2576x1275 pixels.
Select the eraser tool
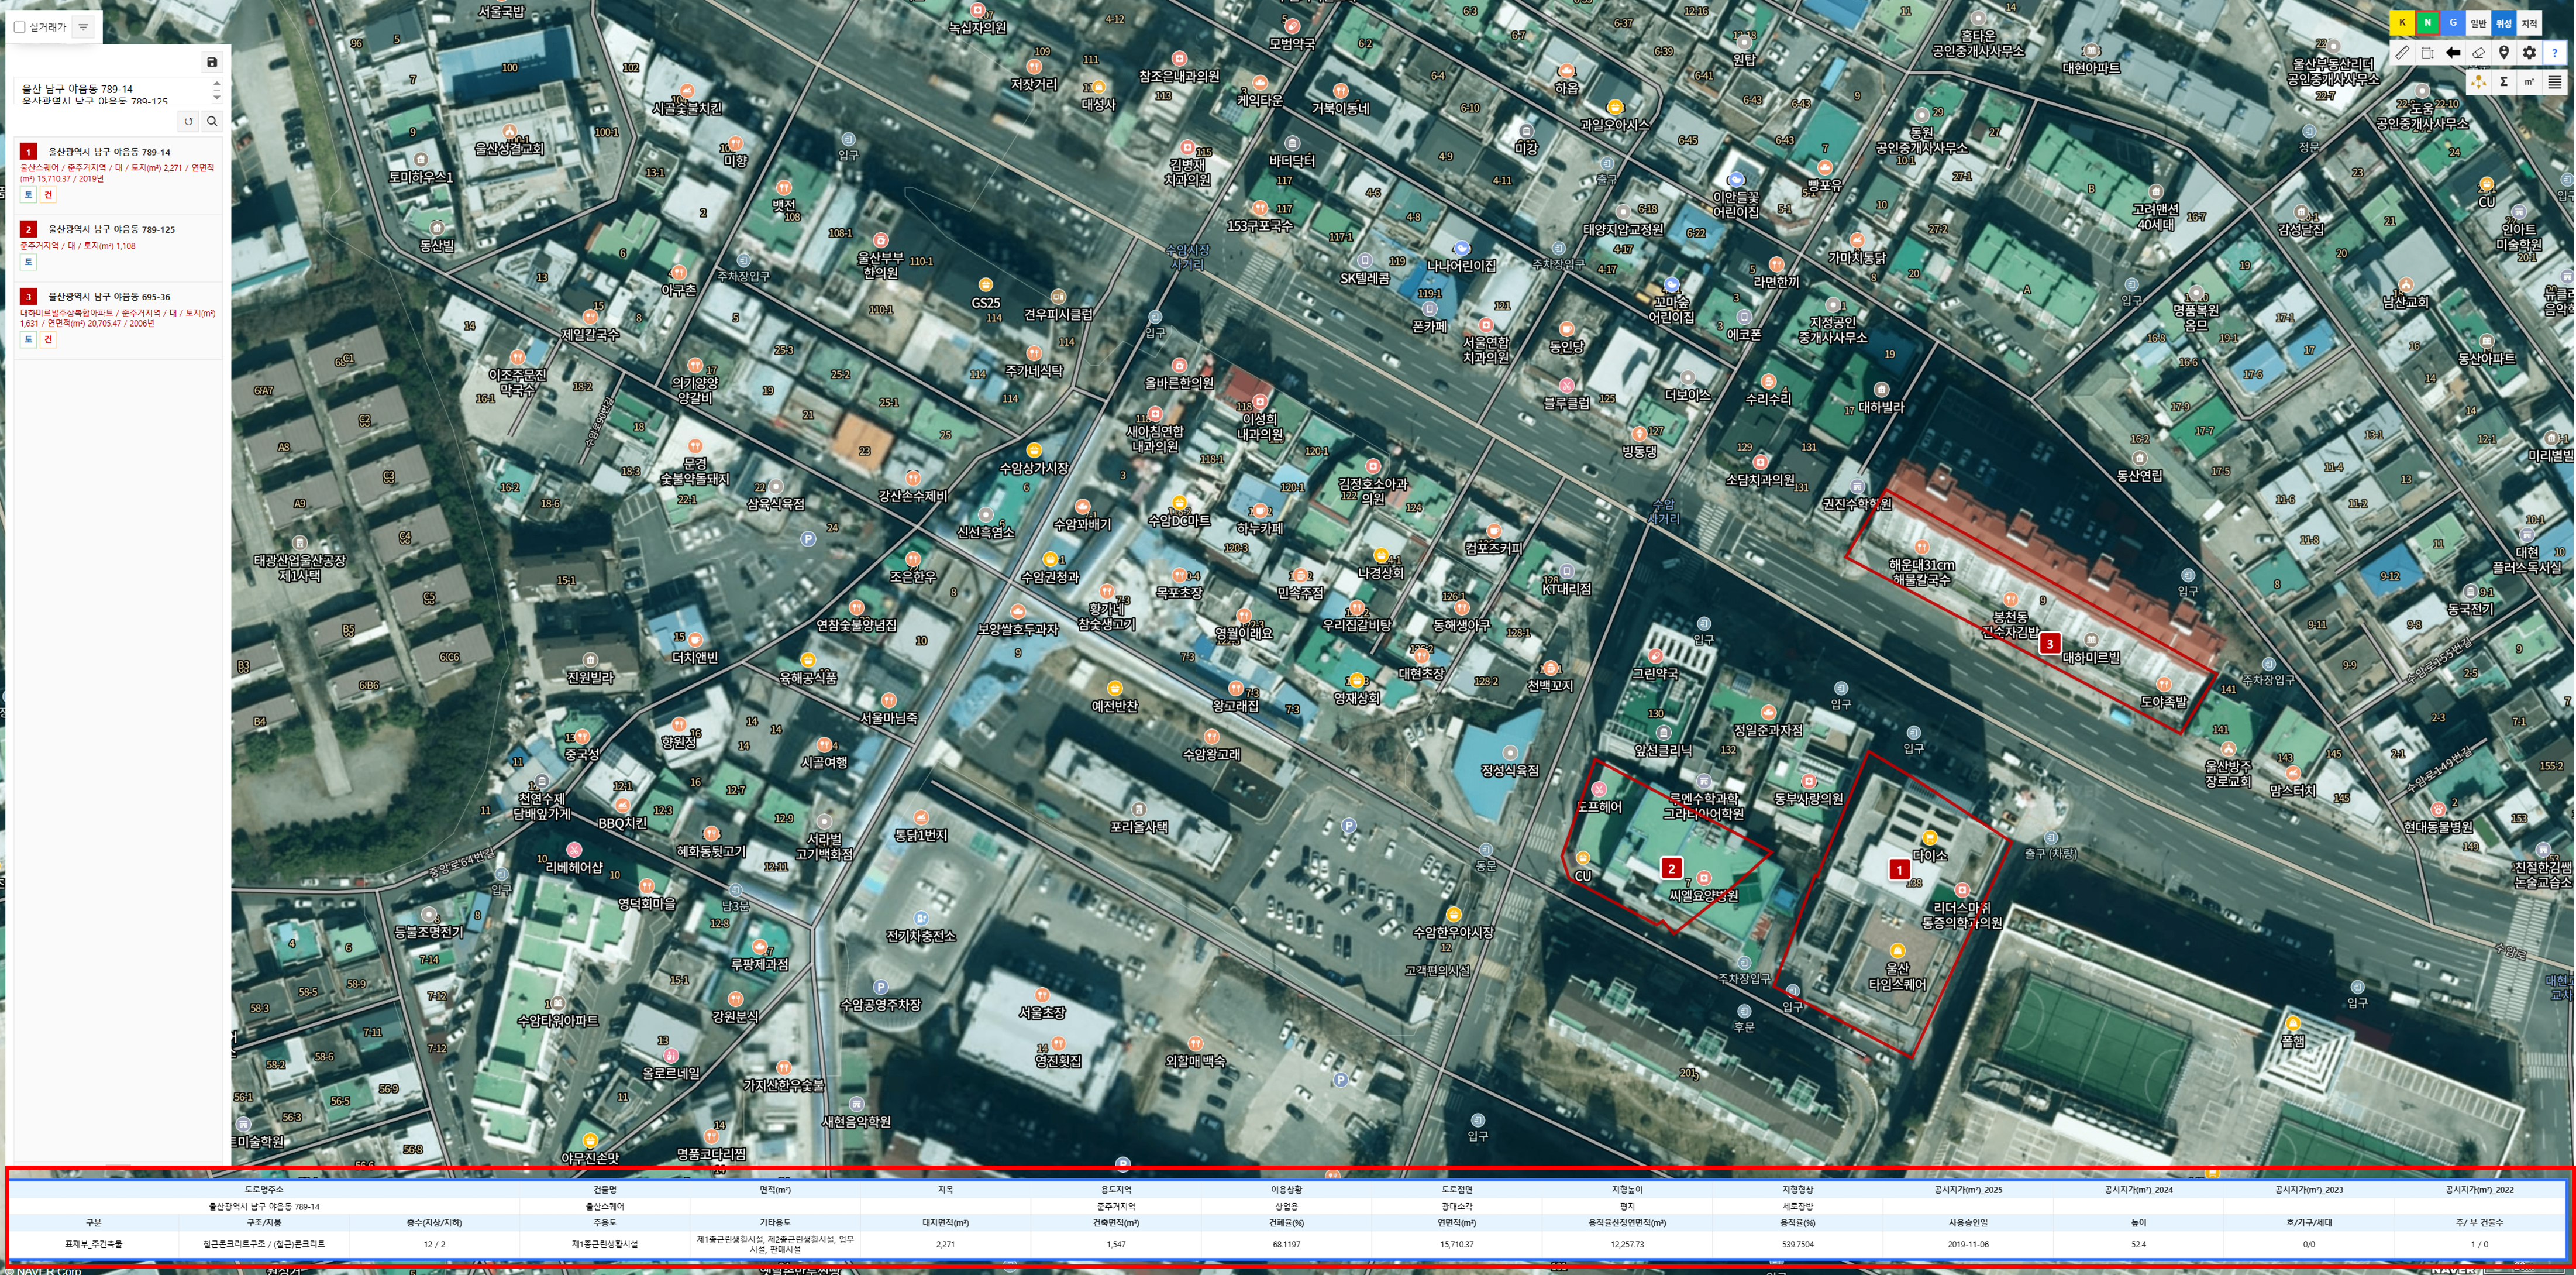(x=2478, y=52)
